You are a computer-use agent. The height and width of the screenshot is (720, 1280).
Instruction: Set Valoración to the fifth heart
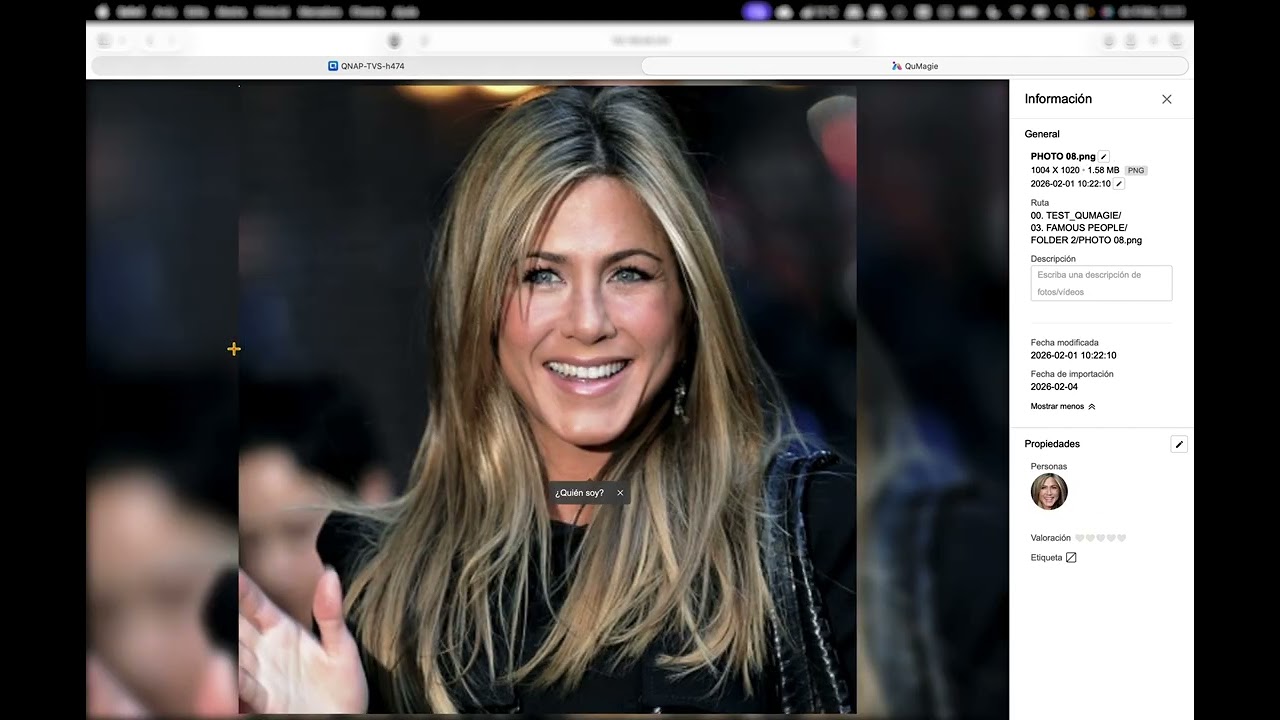tap(1122, 538)
